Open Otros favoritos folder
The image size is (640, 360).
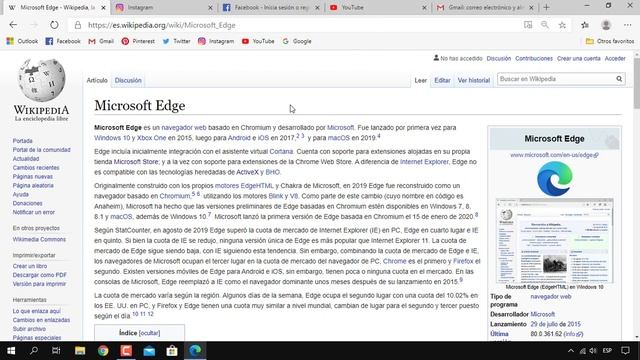click(x=610, y=41)
